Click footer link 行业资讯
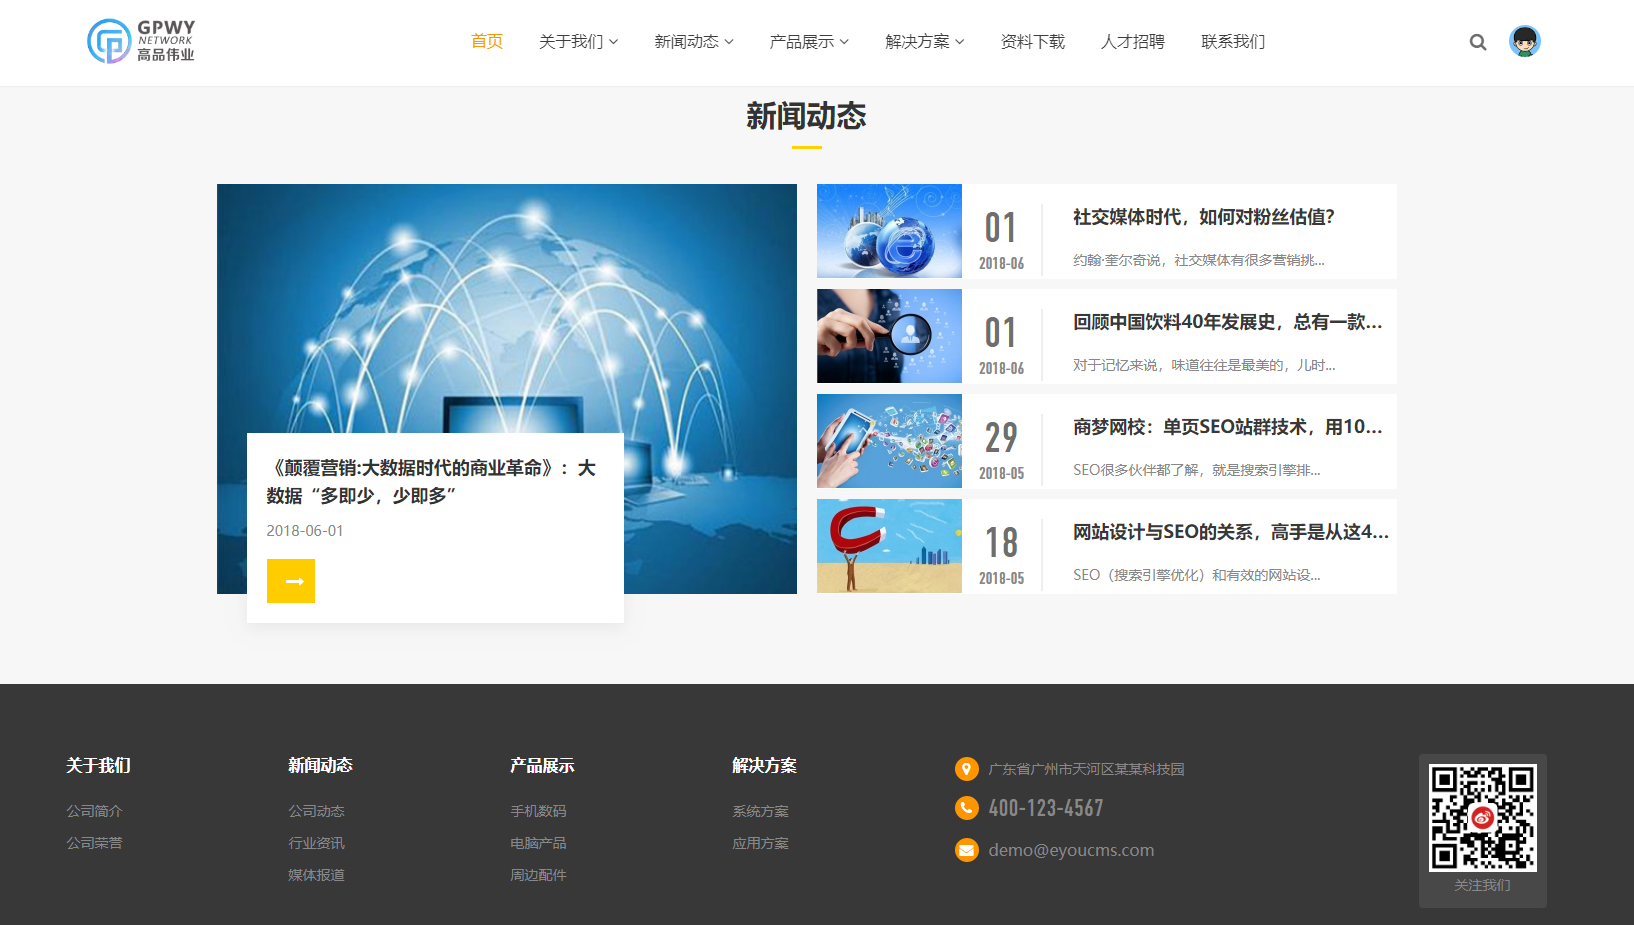The height and width of the screenshot is (925, 1634). click(x=316, y=843)
